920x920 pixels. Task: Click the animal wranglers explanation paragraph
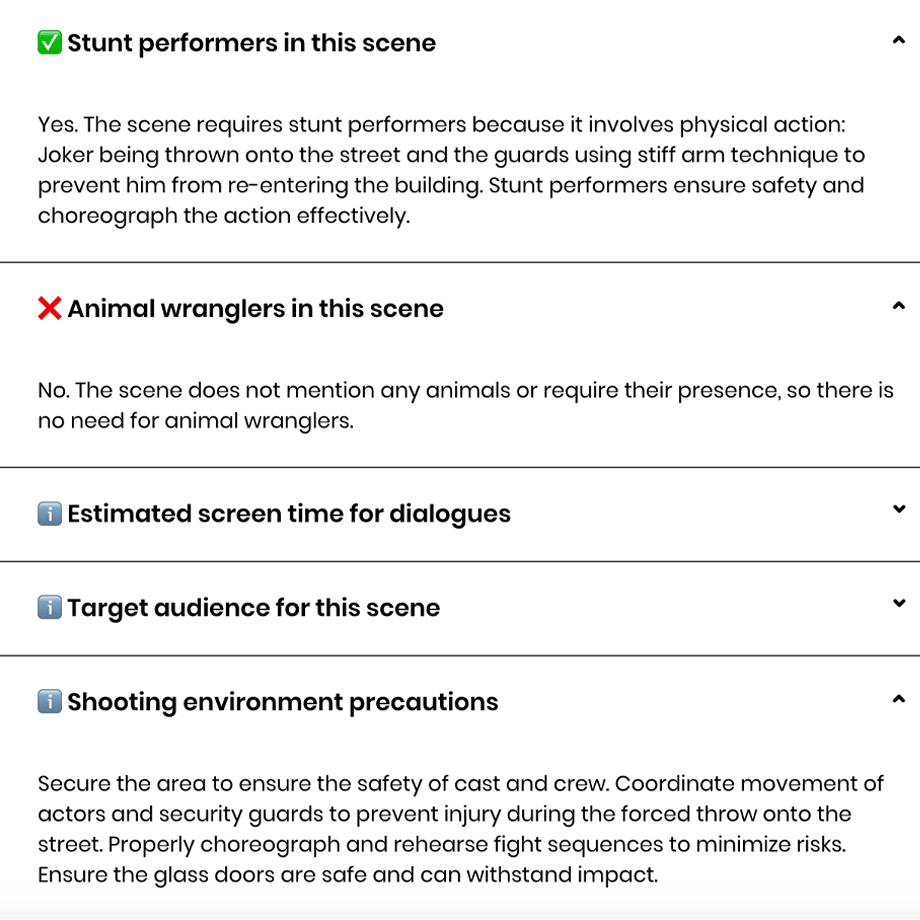click(x=465, y=405)
